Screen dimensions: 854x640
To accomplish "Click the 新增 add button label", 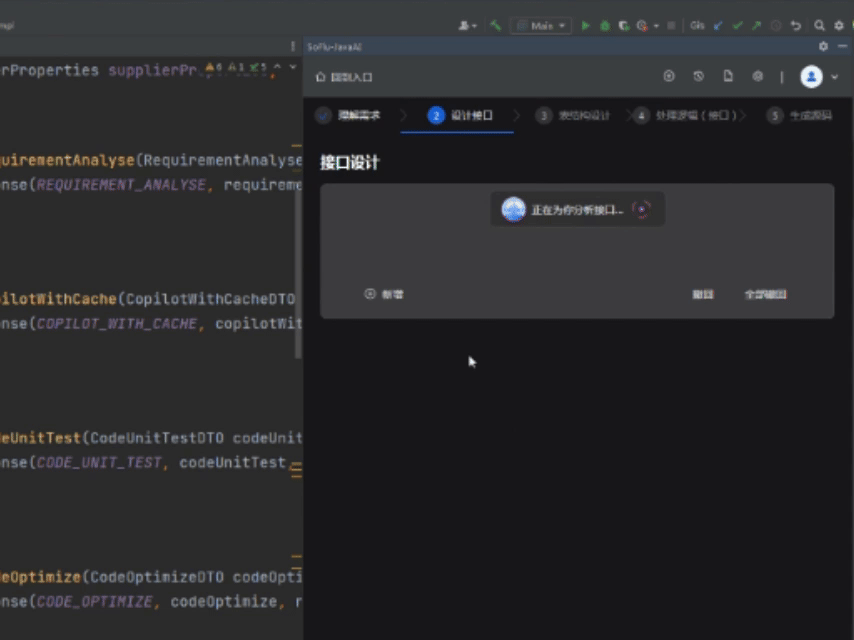I will tap(393, 295).
